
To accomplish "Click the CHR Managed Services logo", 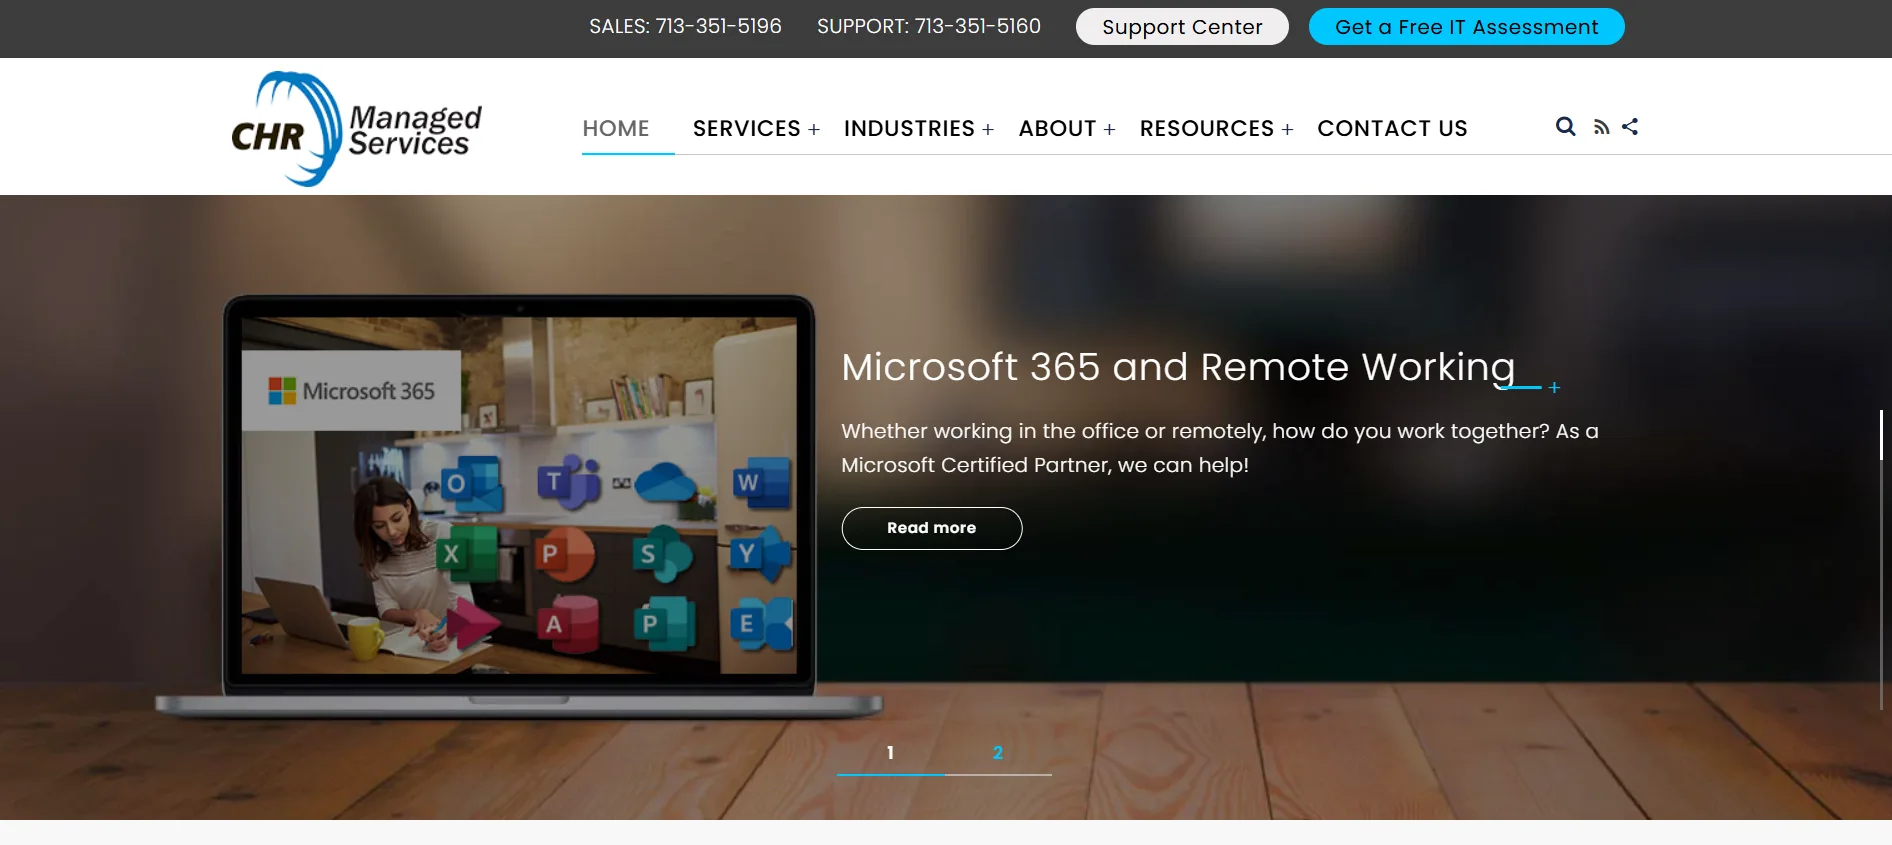I will tap(356, 129).
